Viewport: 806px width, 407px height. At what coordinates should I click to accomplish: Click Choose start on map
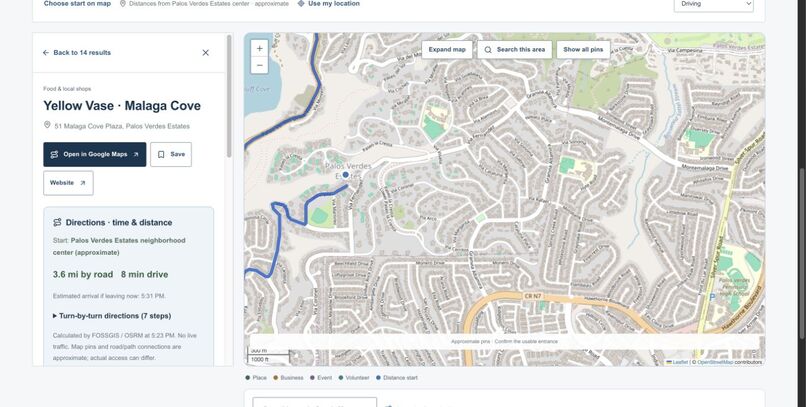click(x=77, y=4)
